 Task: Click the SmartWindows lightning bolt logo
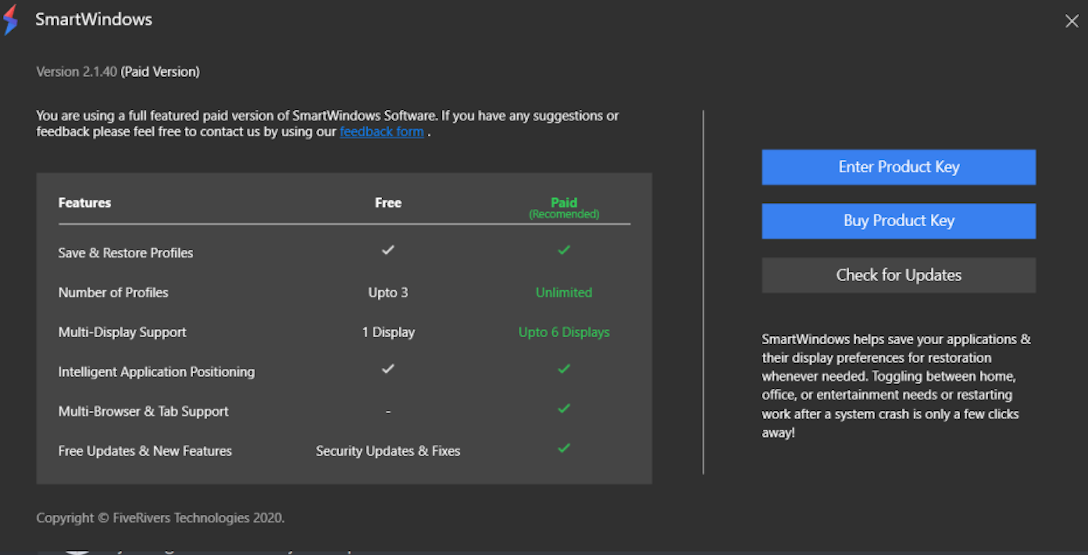[x=11, y=20]
